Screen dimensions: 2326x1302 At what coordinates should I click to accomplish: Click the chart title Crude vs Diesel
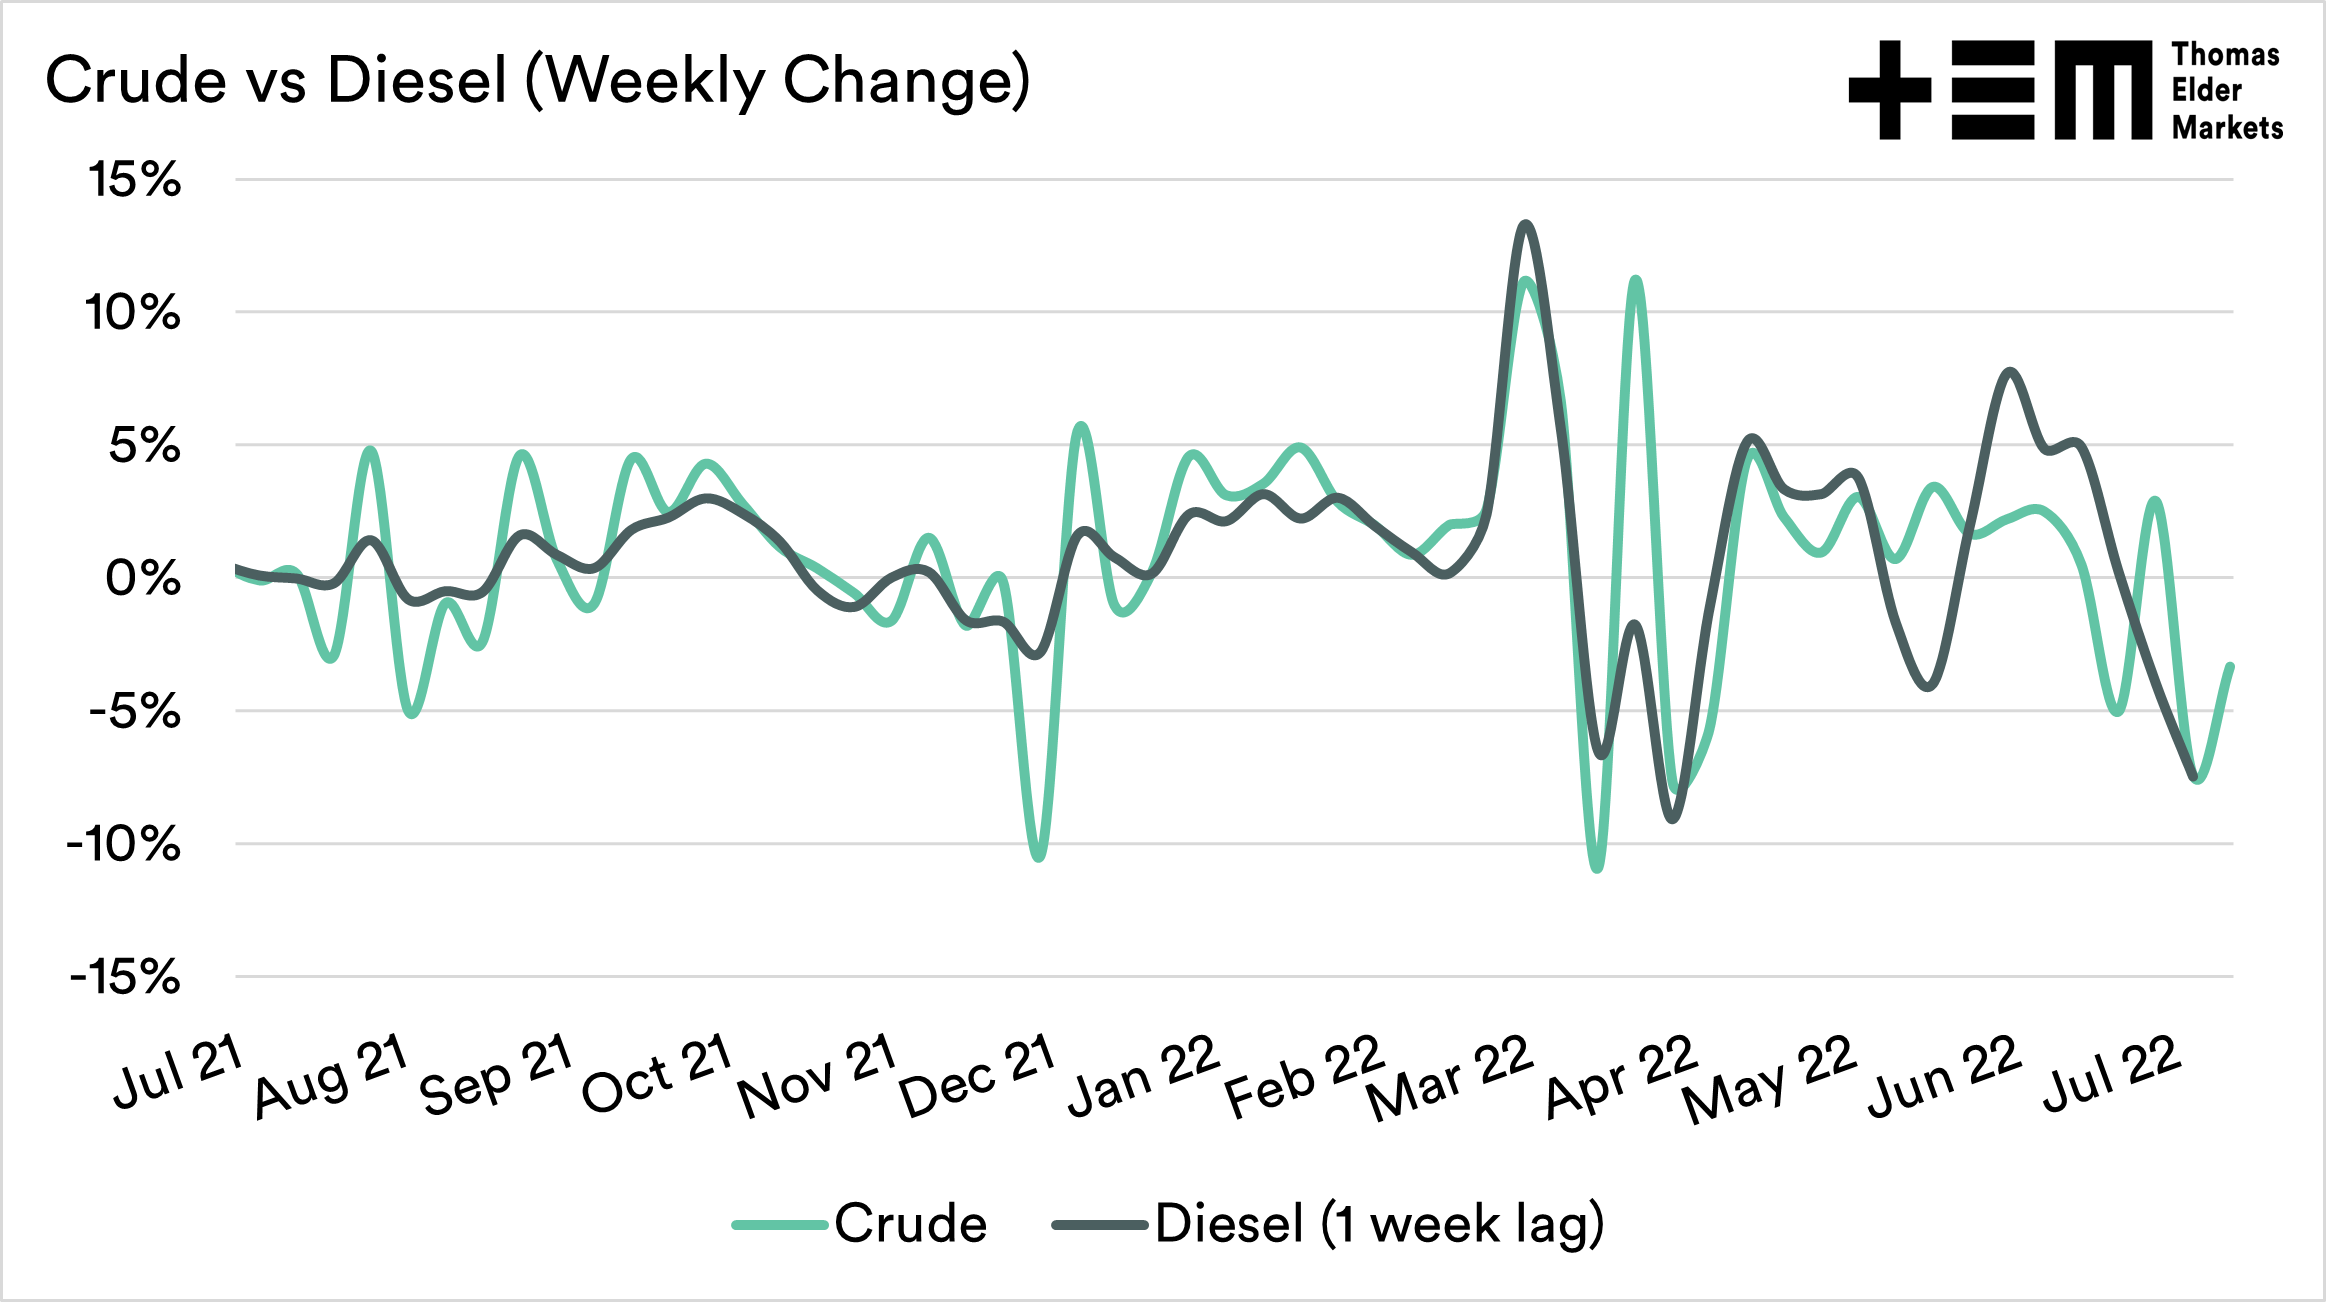point(537,80)
